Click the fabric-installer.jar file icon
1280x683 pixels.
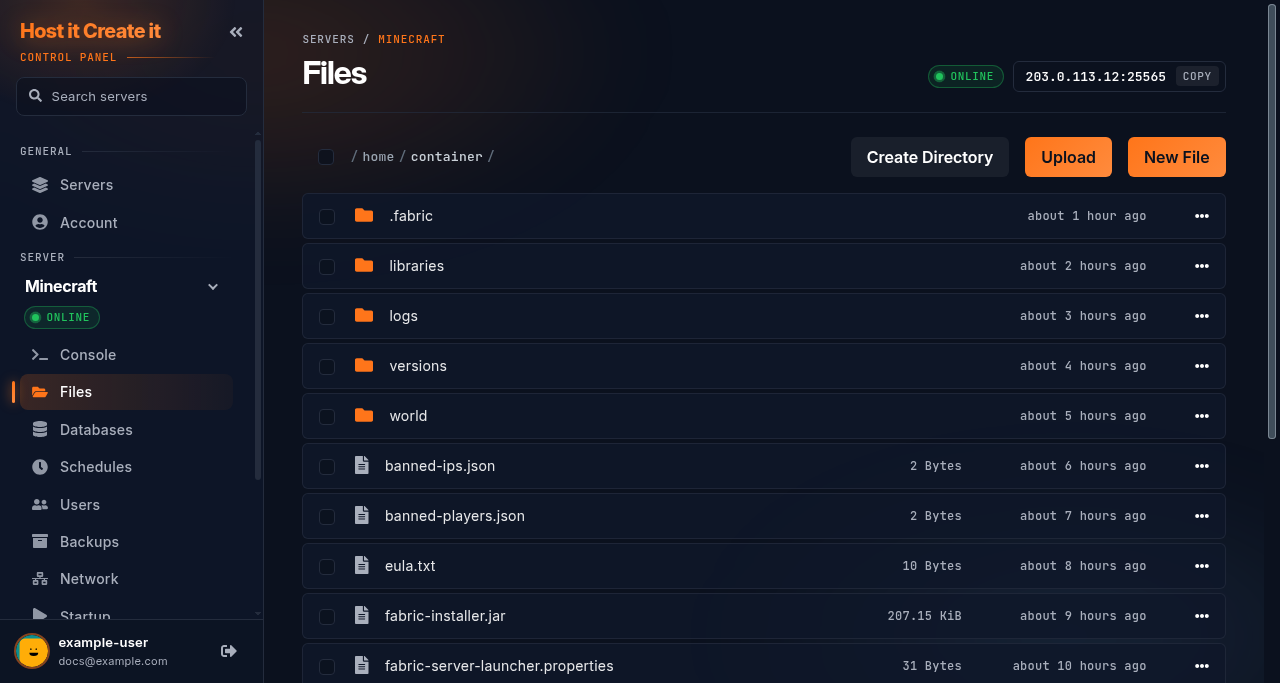(362, 615)
